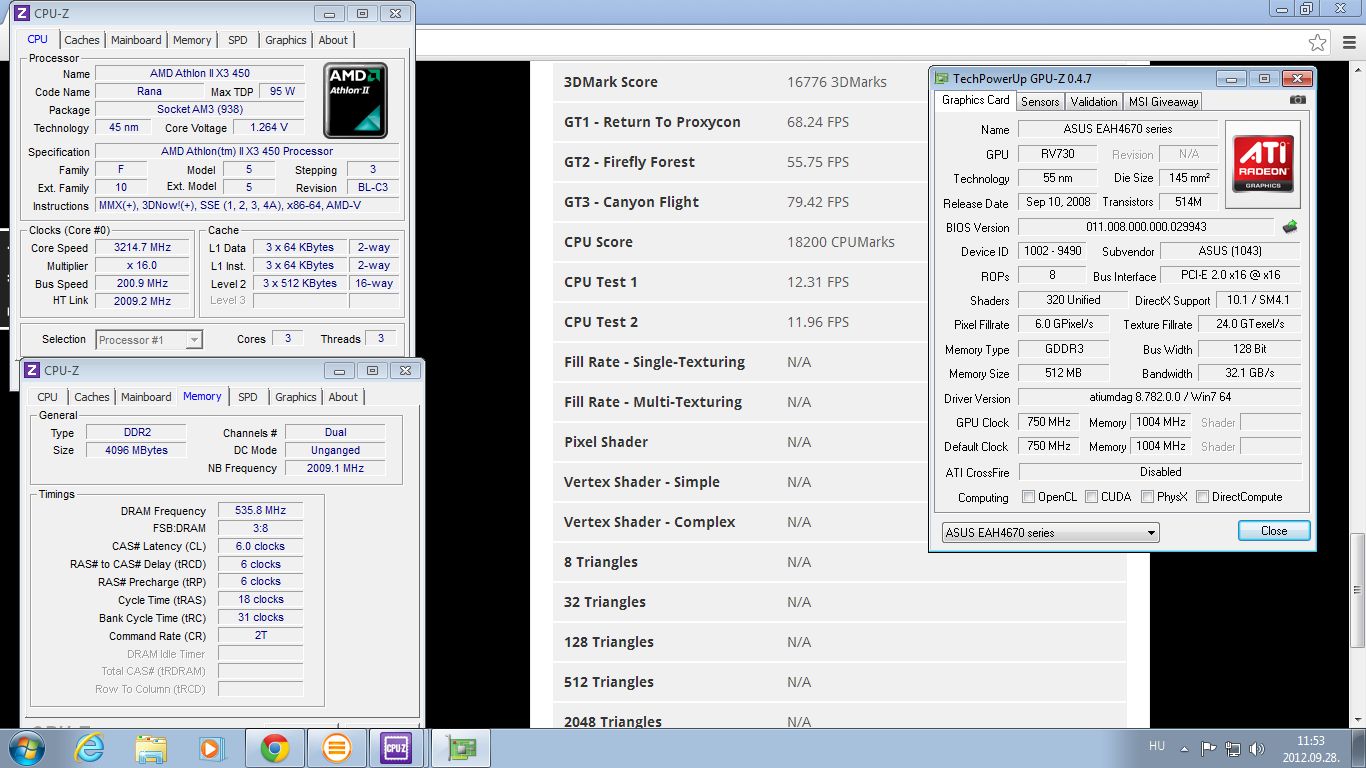Click the taskbar clock 11:53

1311,741
